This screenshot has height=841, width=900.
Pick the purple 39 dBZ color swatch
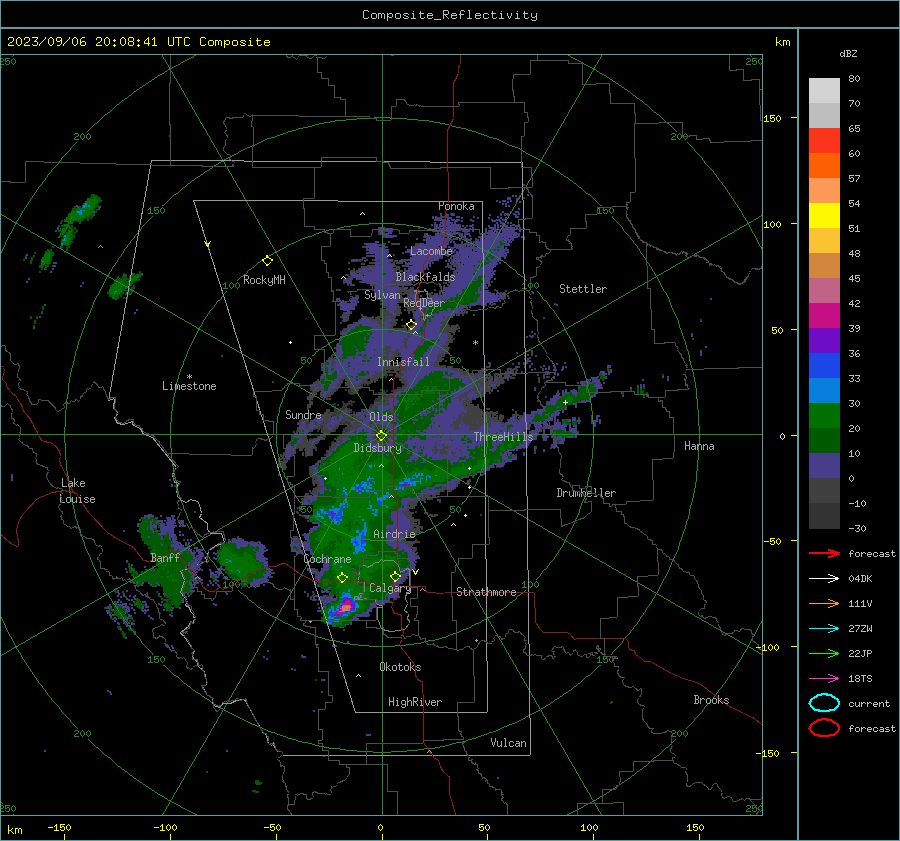pos(824,340)
